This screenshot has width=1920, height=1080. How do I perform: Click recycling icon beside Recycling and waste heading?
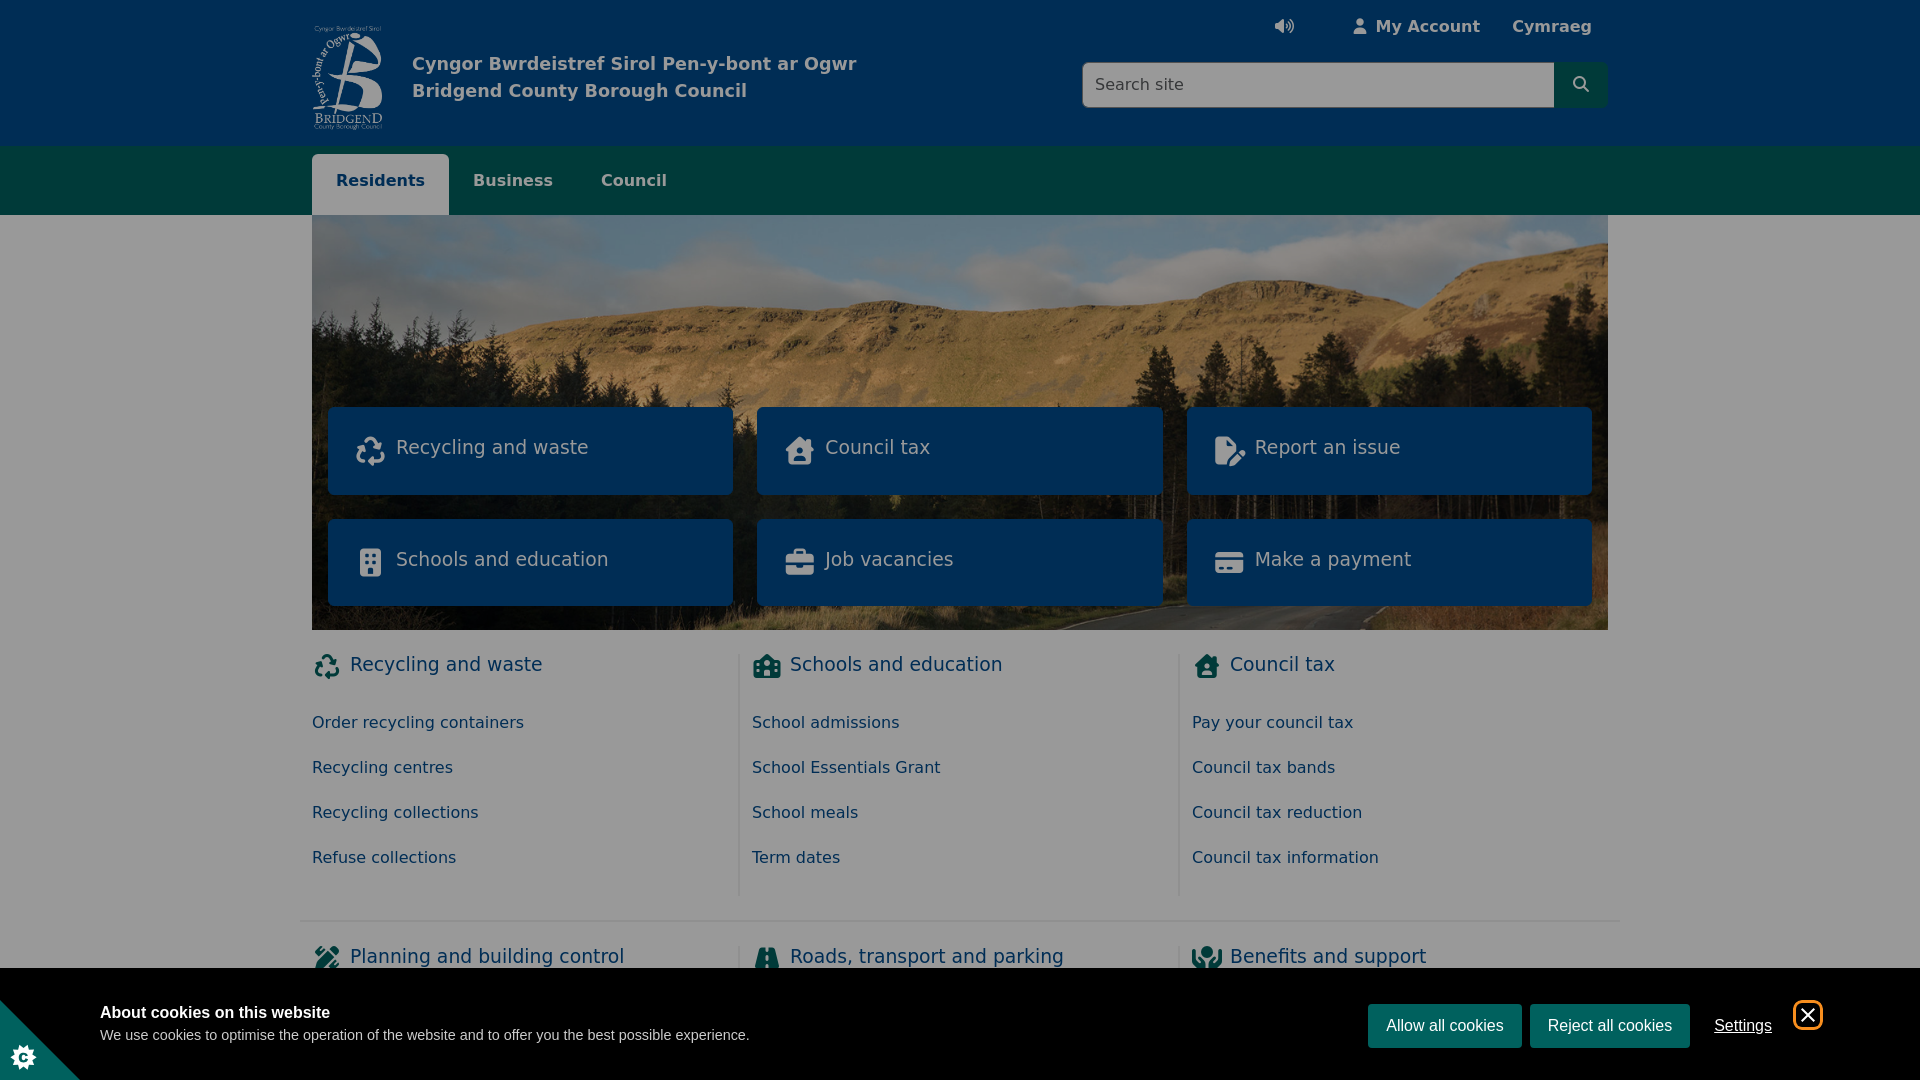327,666
